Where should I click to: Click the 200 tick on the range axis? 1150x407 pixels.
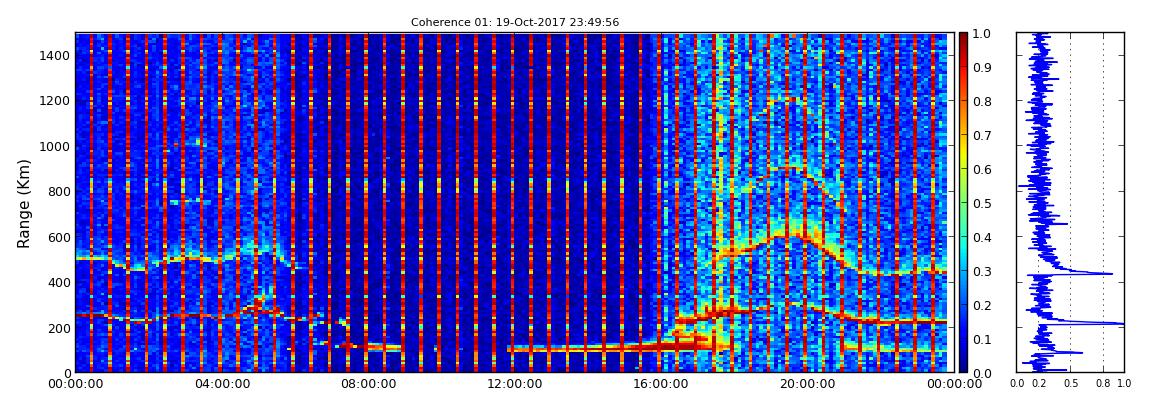pyautogui.click(x=59, y=328)
